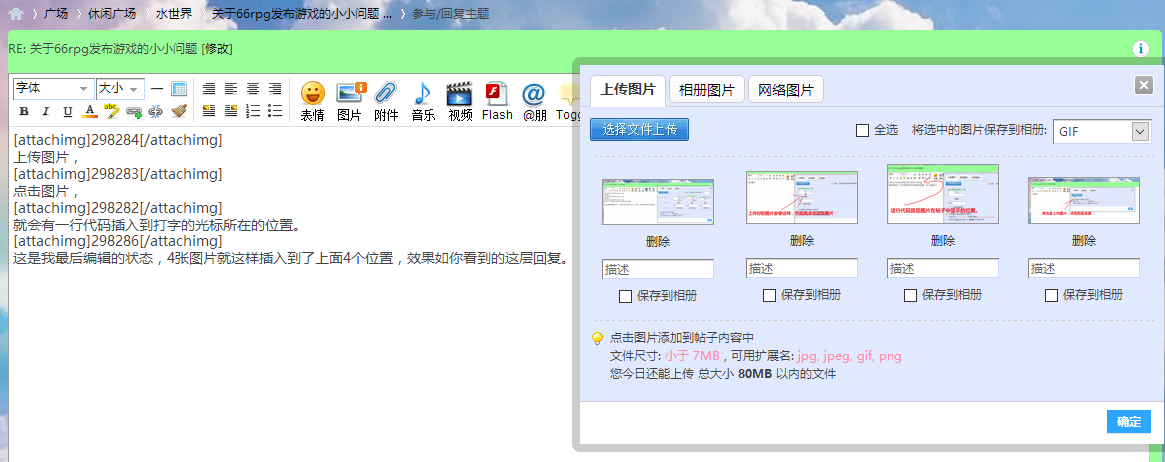Viewport: 1165px width, 462px height.
Task: Click the text line 就会有一行代码插入到打字的光标所在的位置。
Action: click(157, 225)
